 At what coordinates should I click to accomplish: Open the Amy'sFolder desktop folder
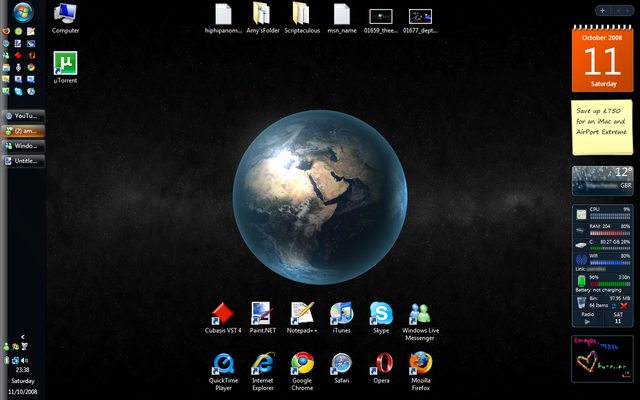pyautogui.click(x=262, y=14)
